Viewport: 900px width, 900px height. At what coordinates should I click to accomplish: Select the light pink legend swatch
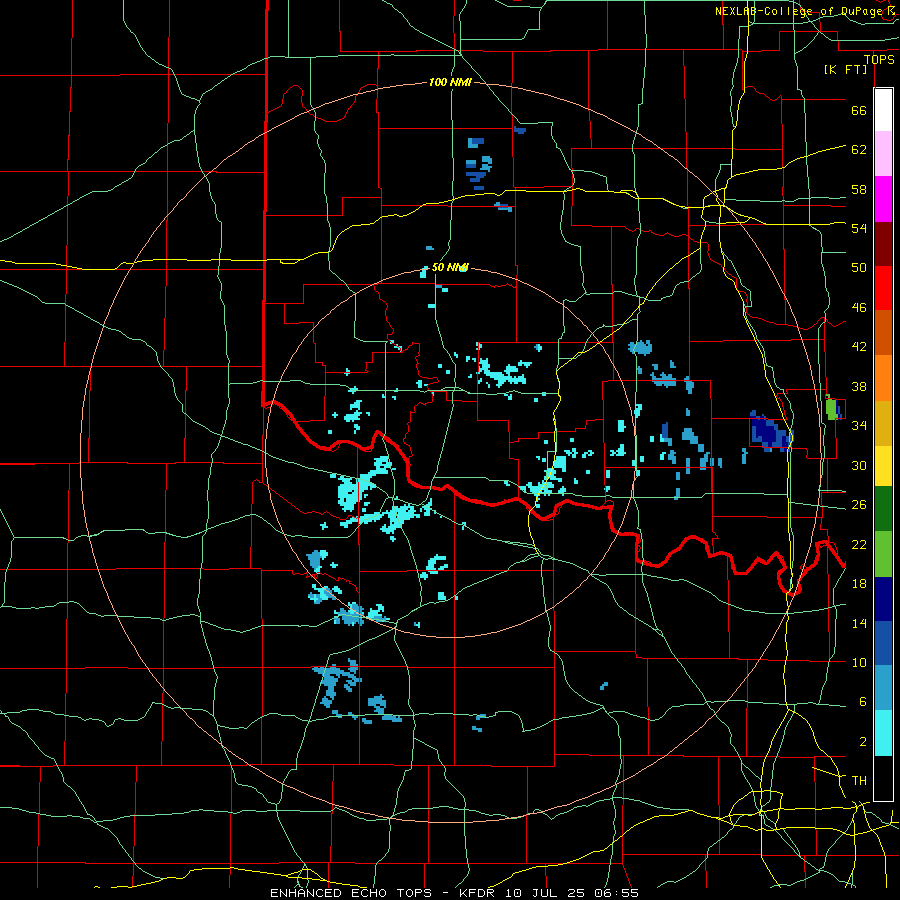pos(883,154)
